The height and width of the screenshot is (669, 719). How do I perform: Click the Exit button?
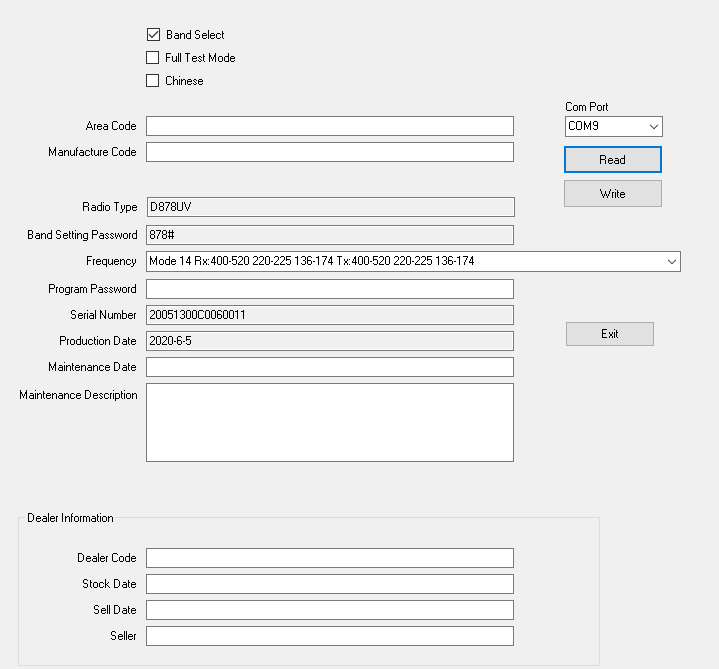(x=609, y=334)
